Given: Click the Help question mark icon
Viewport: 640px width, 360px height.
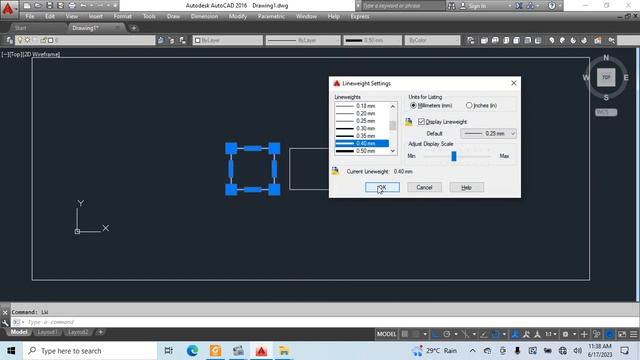Looking at the screenshot, I should click(x=551, y=6).
